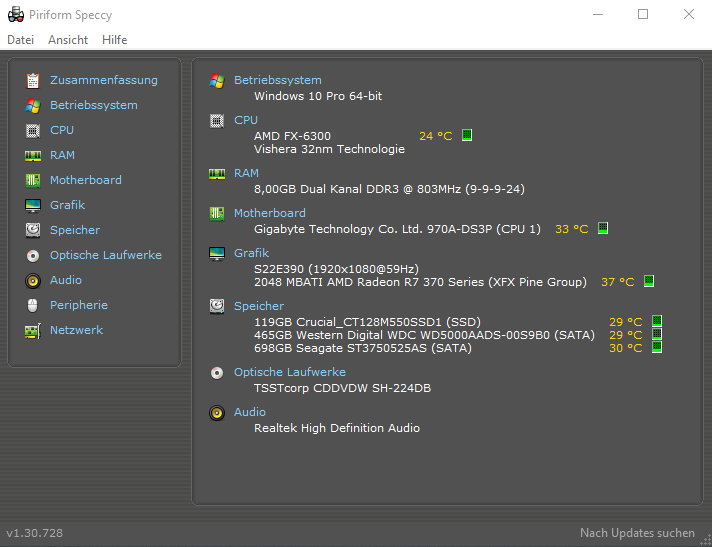Image resolution: width=712 pixels, height=547 pixels.
Task: Select Netzwerk in the sidebar
Action: [76, 330]
